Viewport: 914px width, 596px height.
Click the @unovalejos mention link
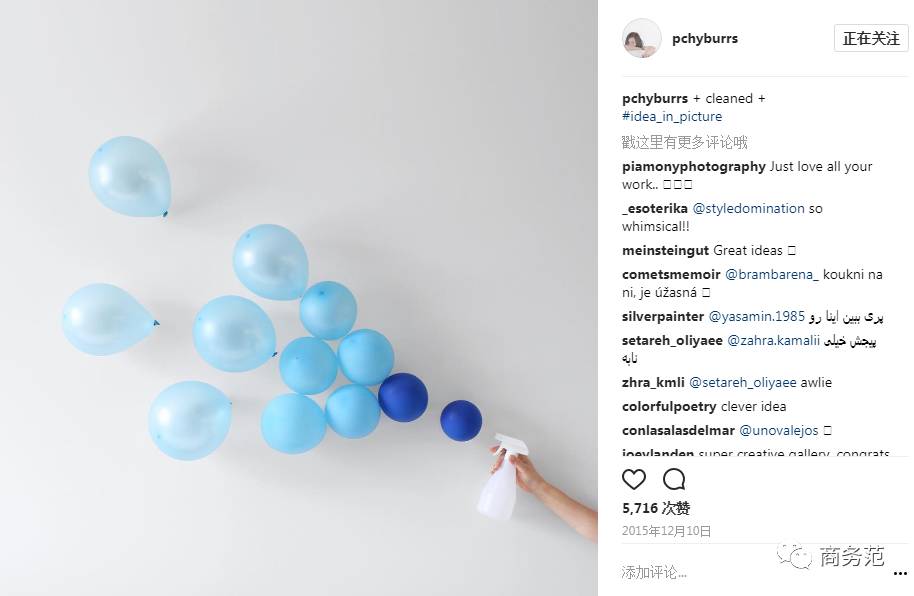tap(779, 430)
